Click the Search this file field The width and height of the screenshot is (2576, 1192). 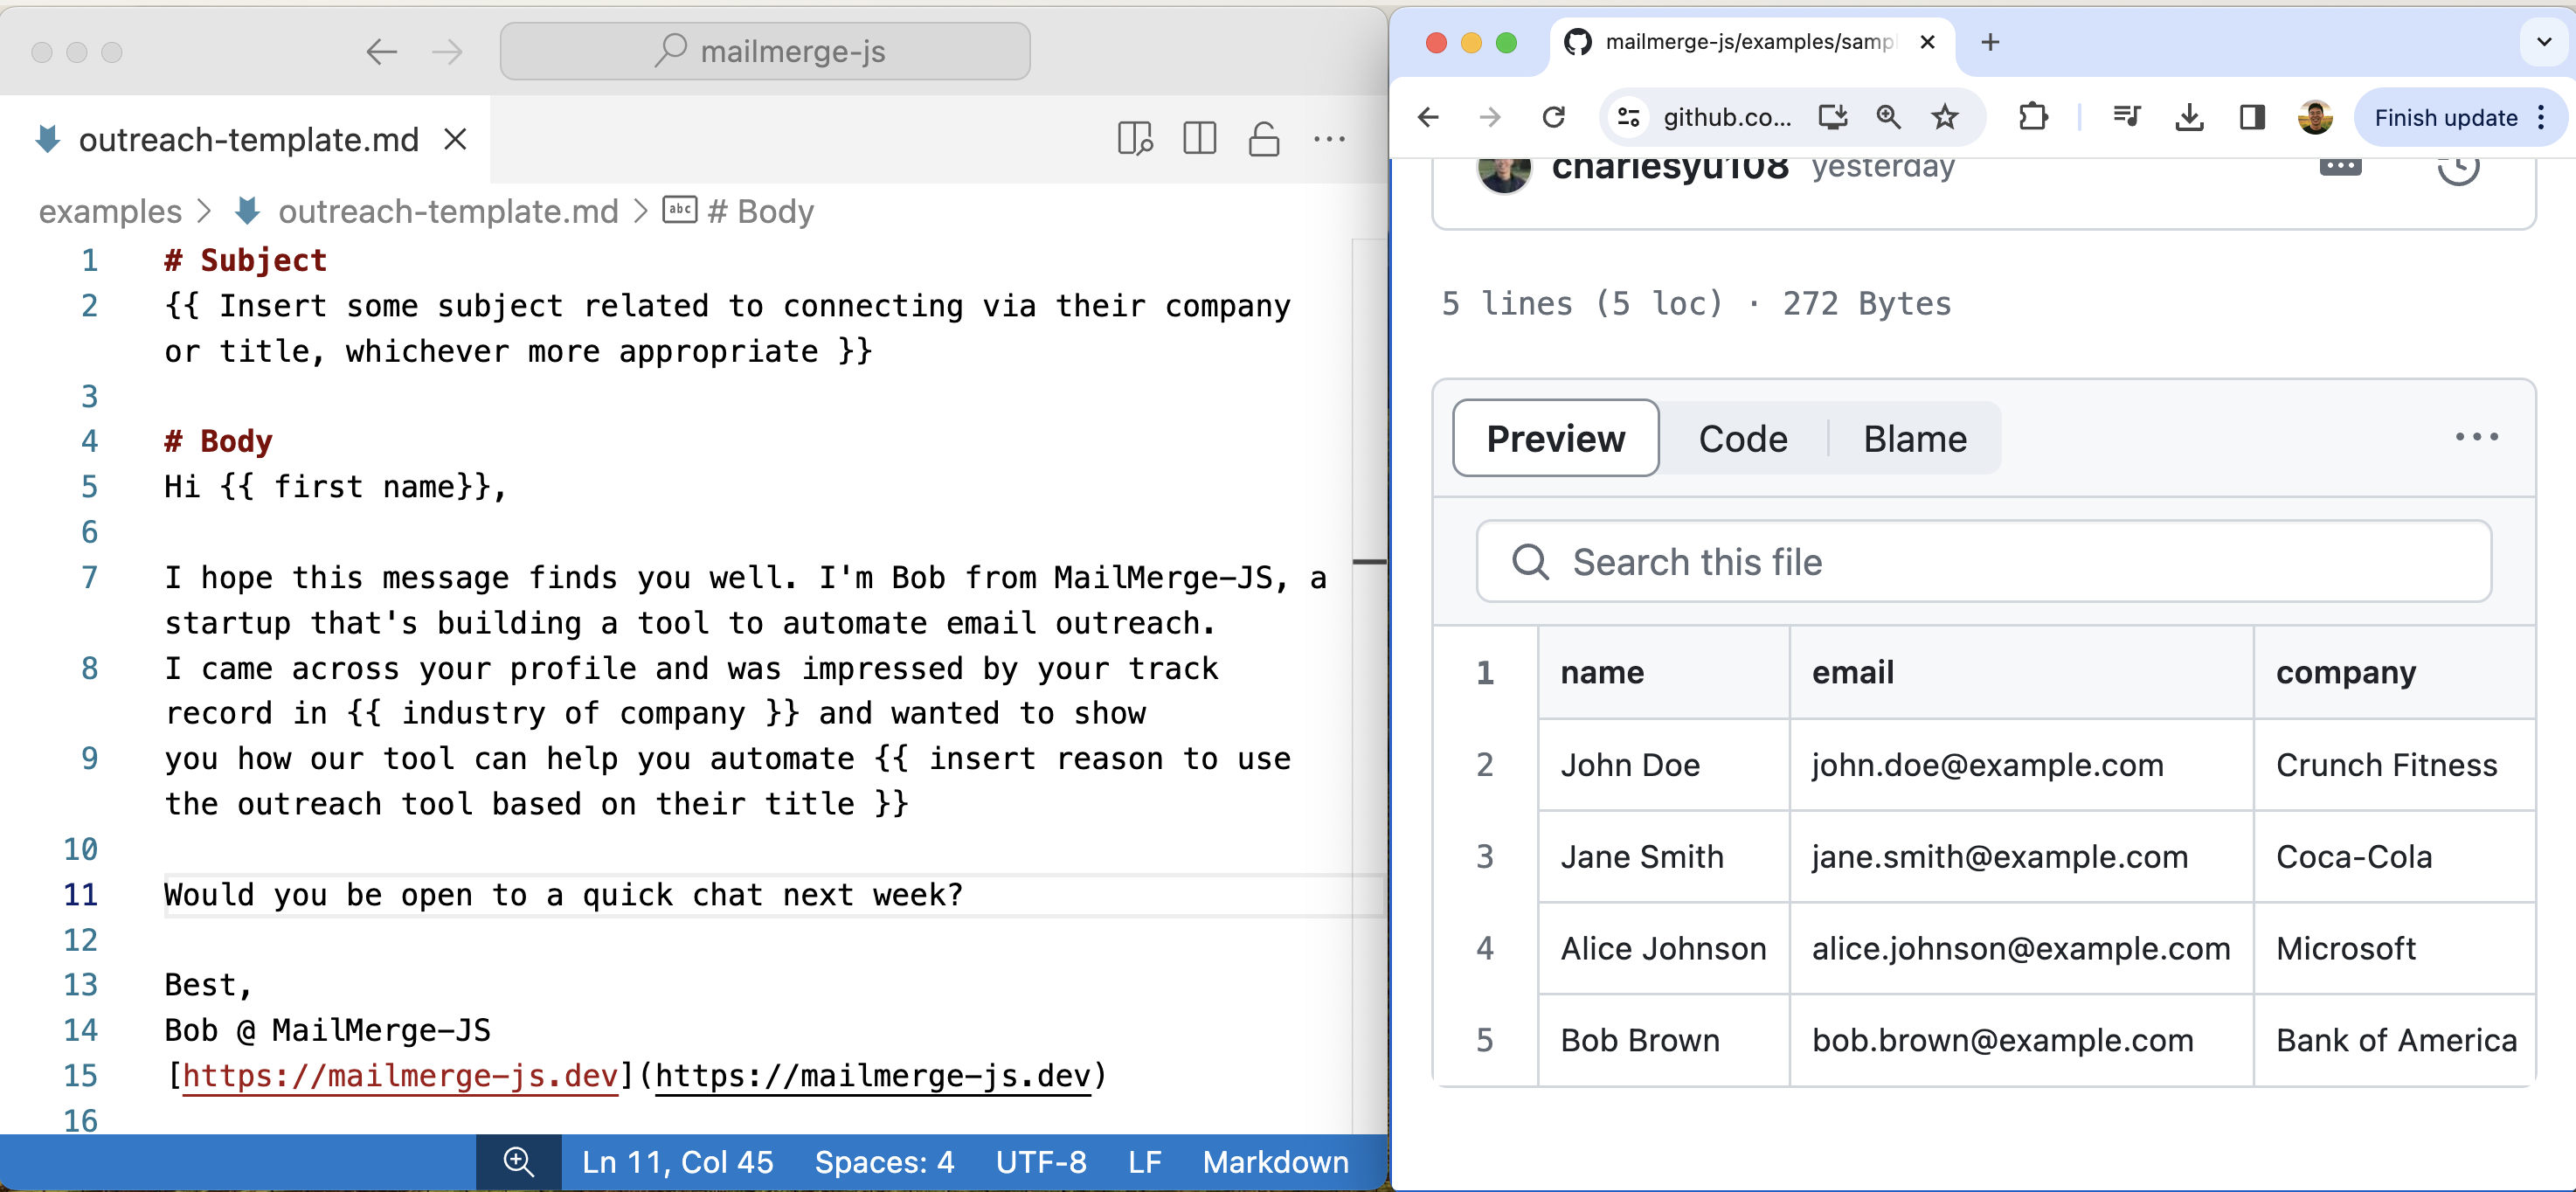pyautogui.click(x=1983, y=562)
